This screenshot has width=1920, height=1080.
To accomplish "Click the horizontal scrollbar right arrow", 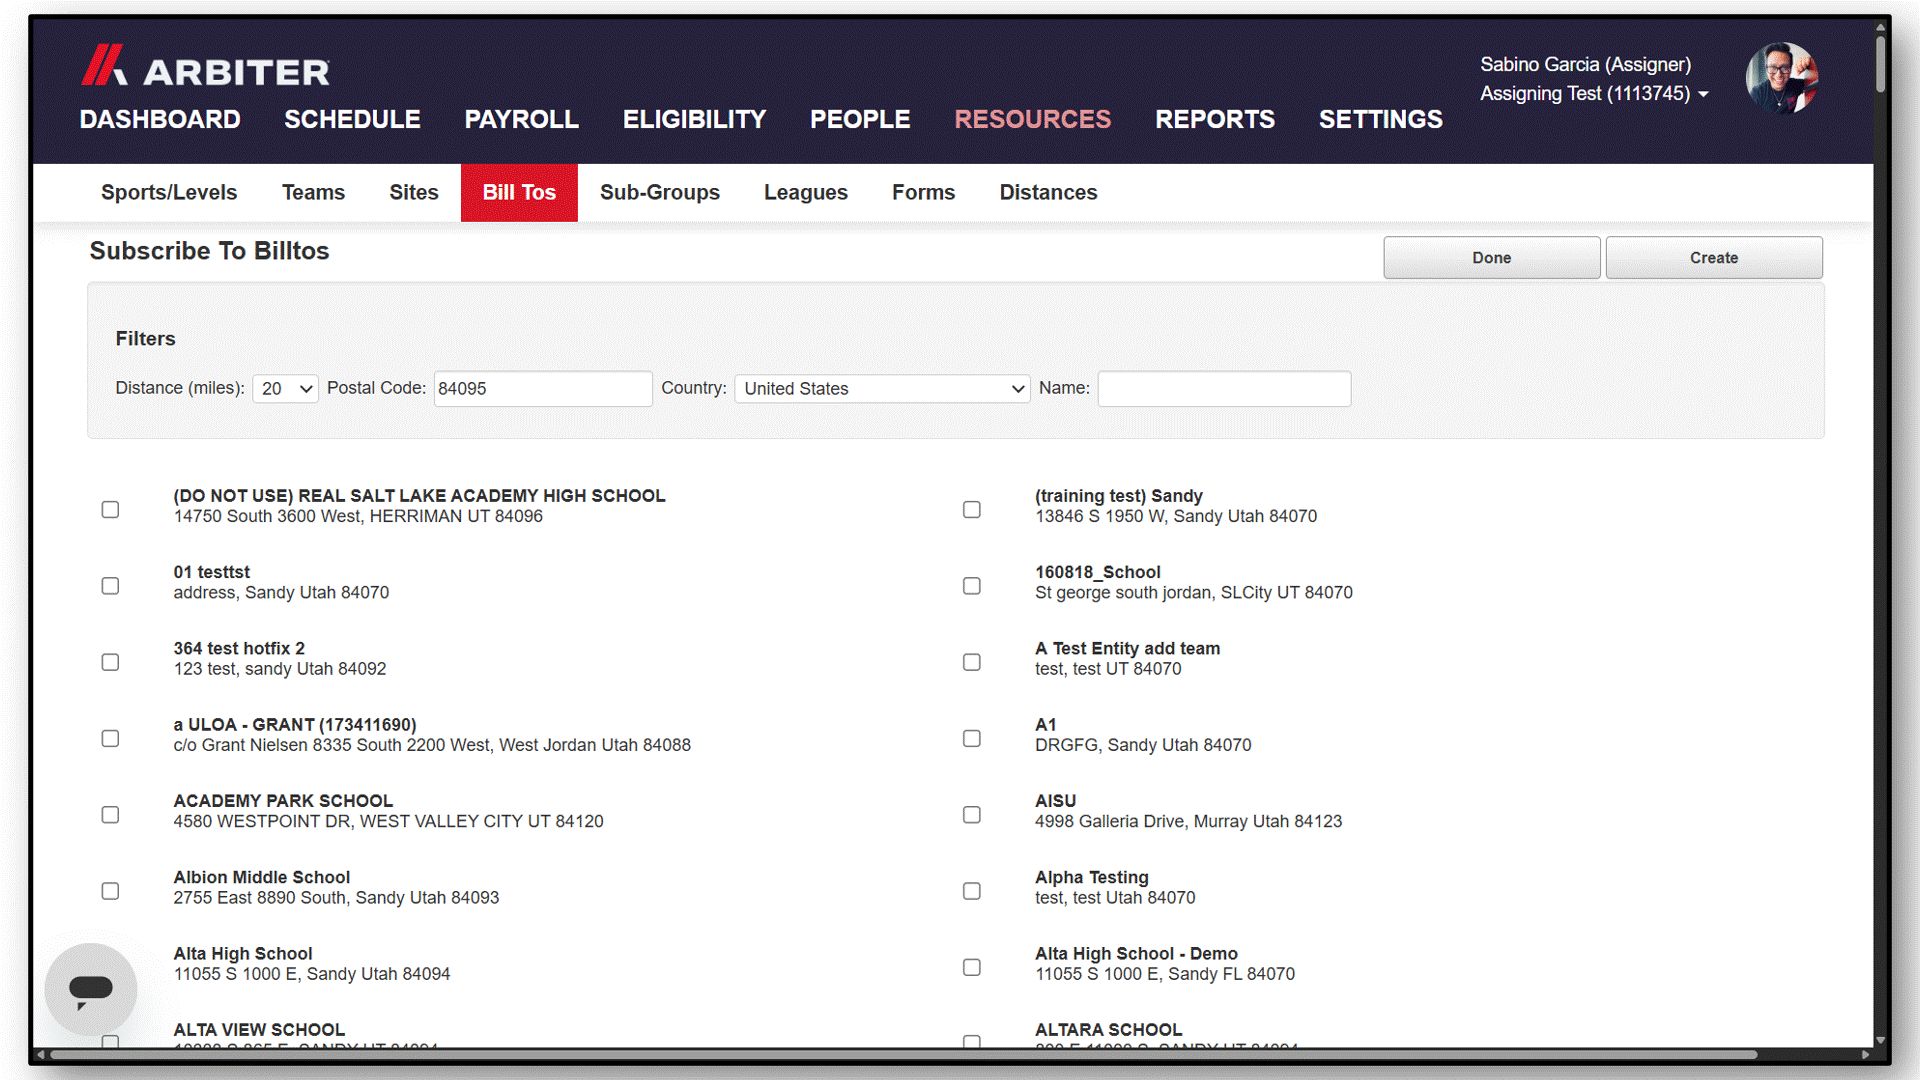I will coord(1865,1054).
